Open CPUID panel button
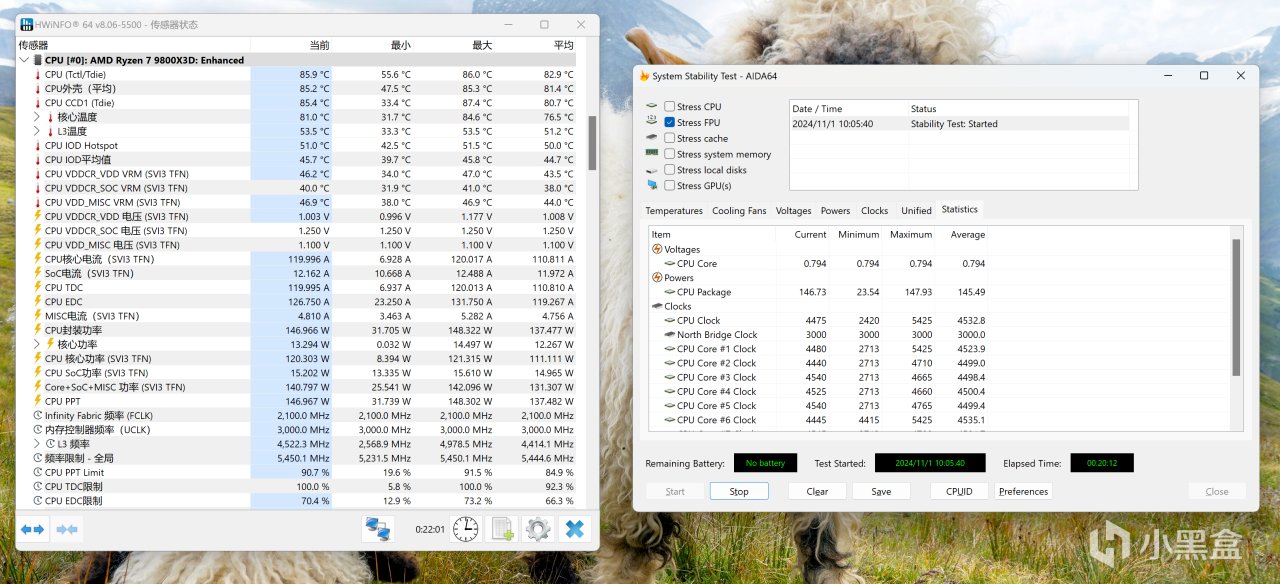Viewport: 1280px width, 584px height. pyautogui.click(x=959, y=491)
